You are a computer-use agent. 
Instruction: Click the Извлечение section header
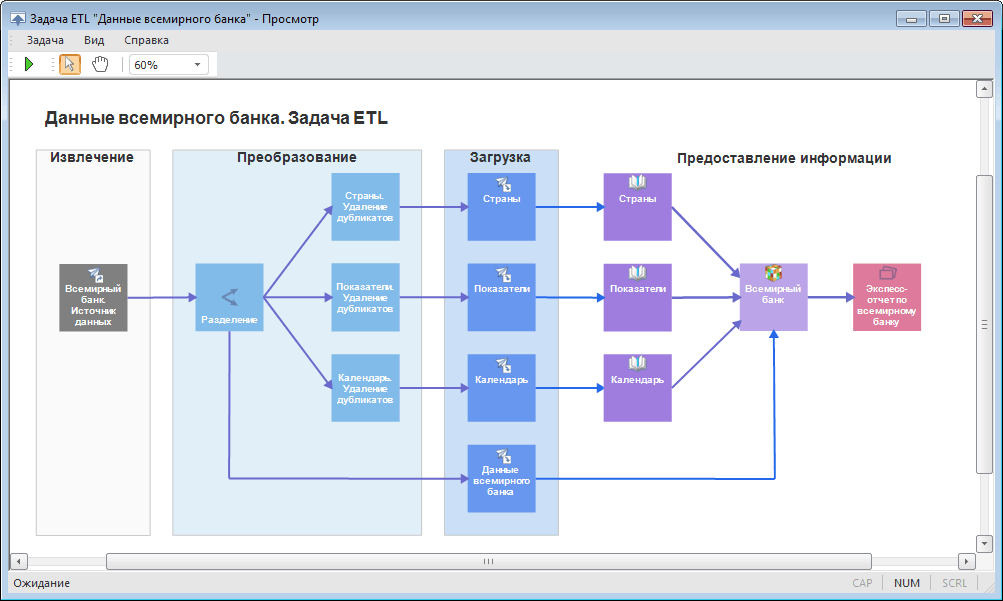[92, 157]
